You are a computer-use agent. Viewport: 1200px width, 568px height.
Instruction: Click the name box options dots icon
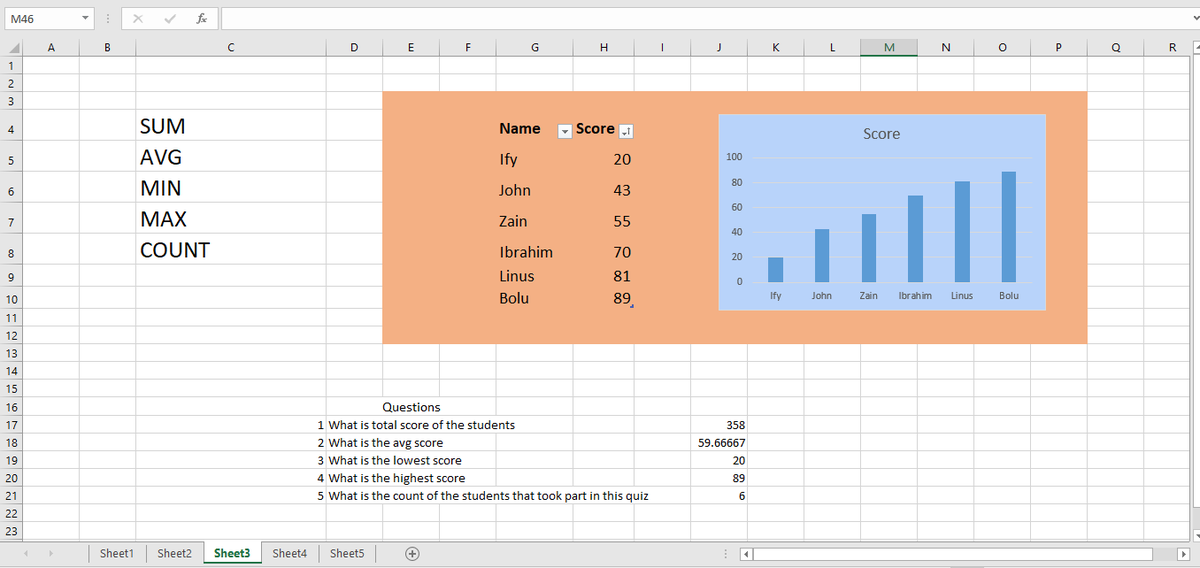(109, 18)
